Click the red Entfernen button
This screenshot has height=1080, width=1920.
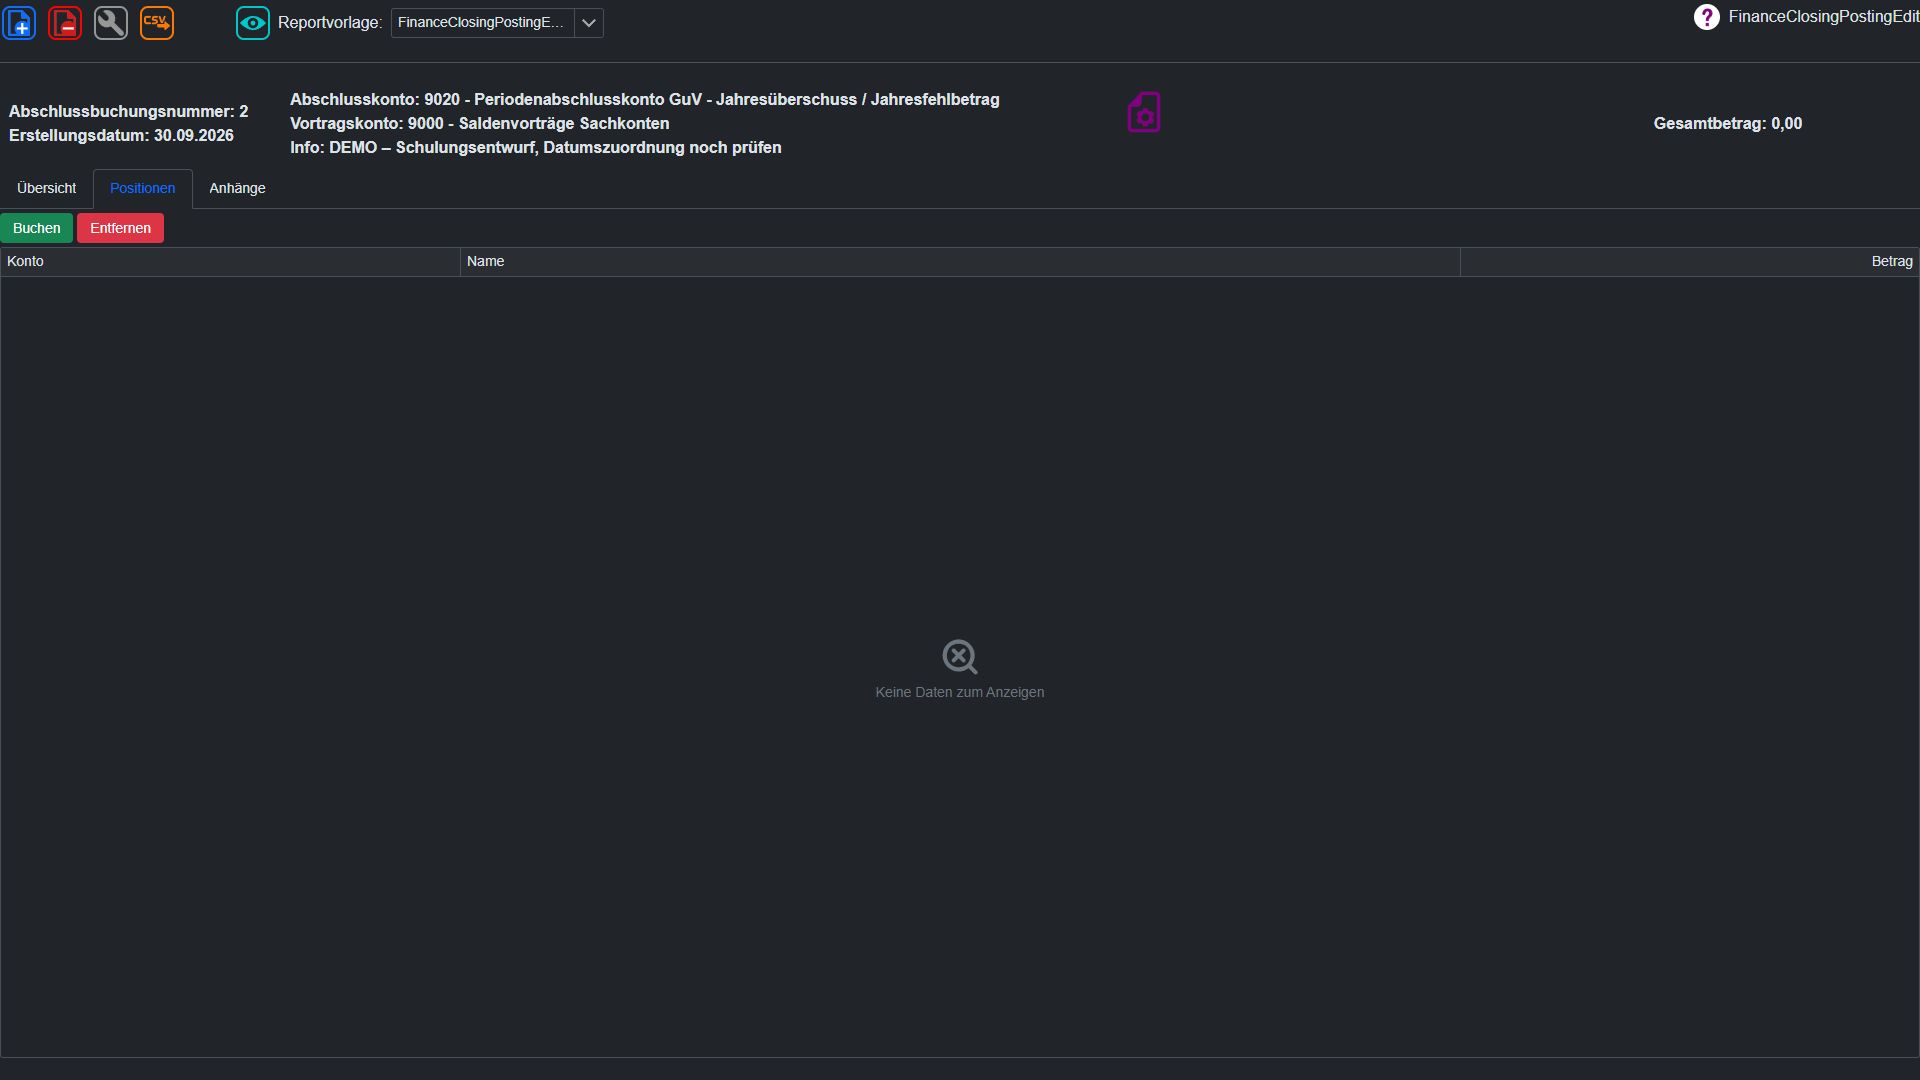(x=120, y=228)
